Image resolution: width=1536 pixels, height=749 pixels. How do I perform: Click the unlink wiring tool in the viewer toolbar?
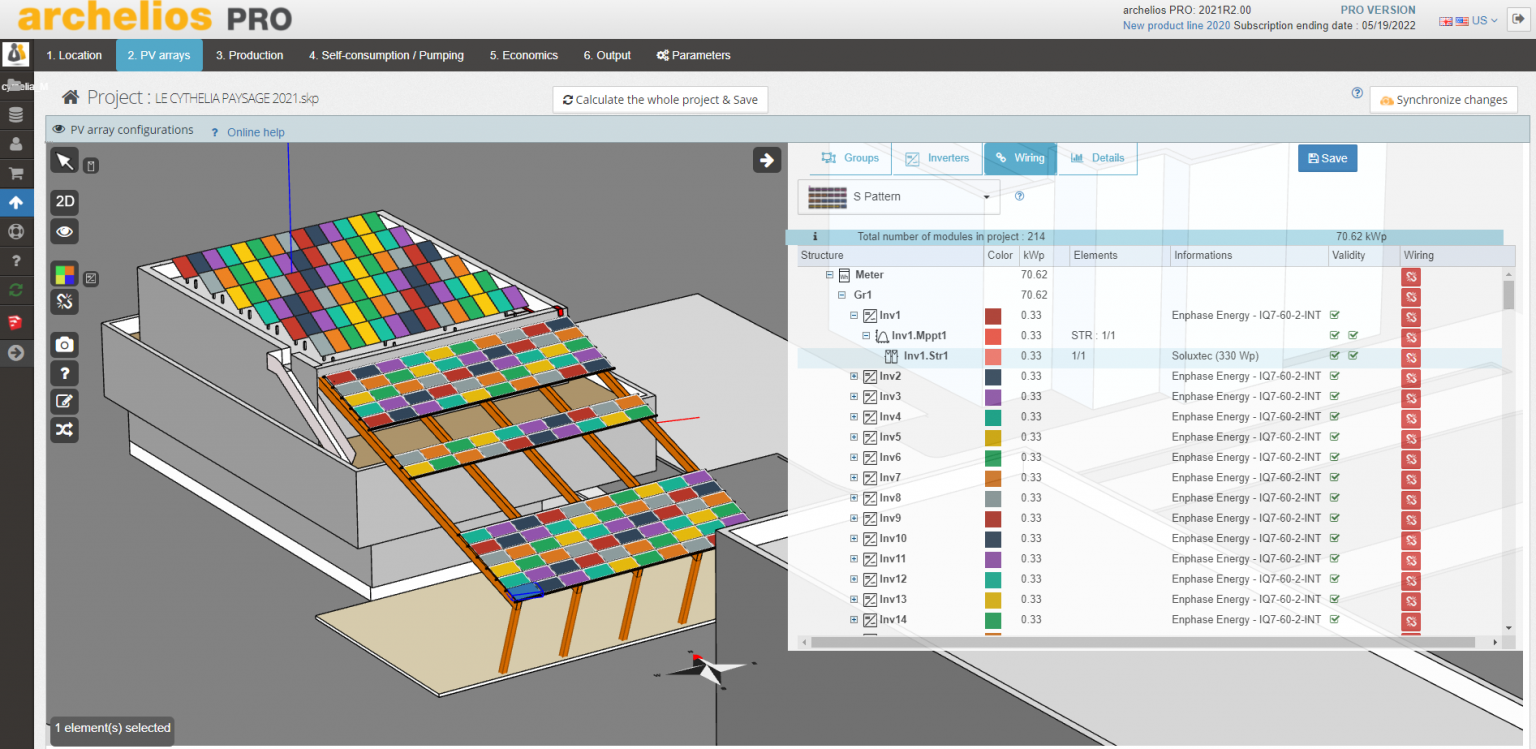point(65,301)
